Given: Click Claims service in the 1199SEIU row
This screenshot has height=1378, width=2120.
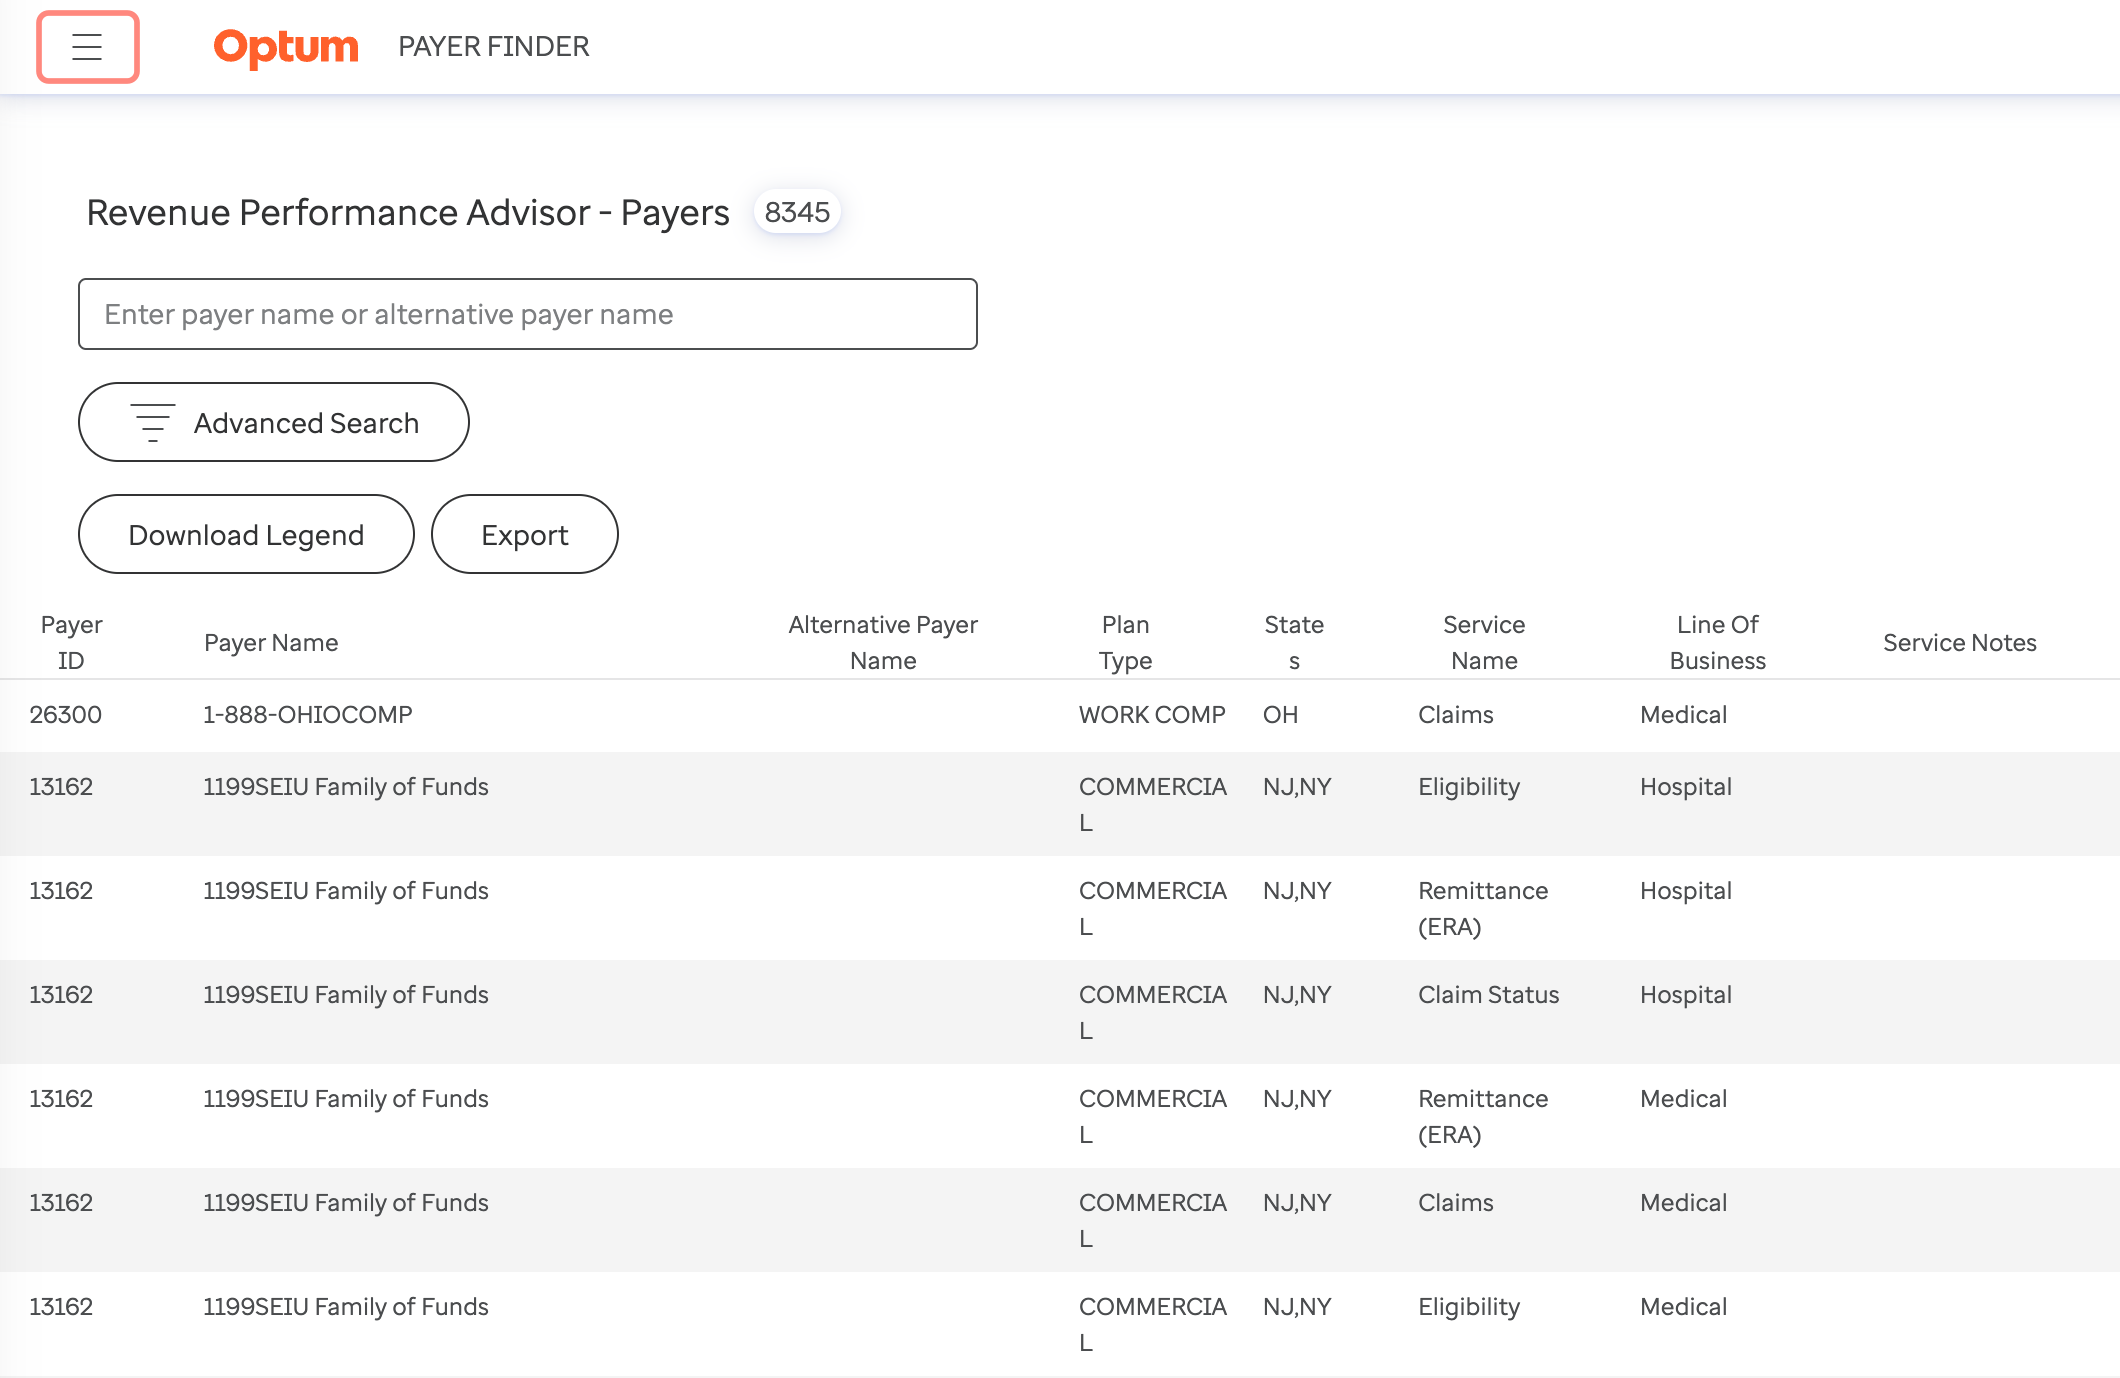Looking at the screenshot, I should pos(1456,1203).
